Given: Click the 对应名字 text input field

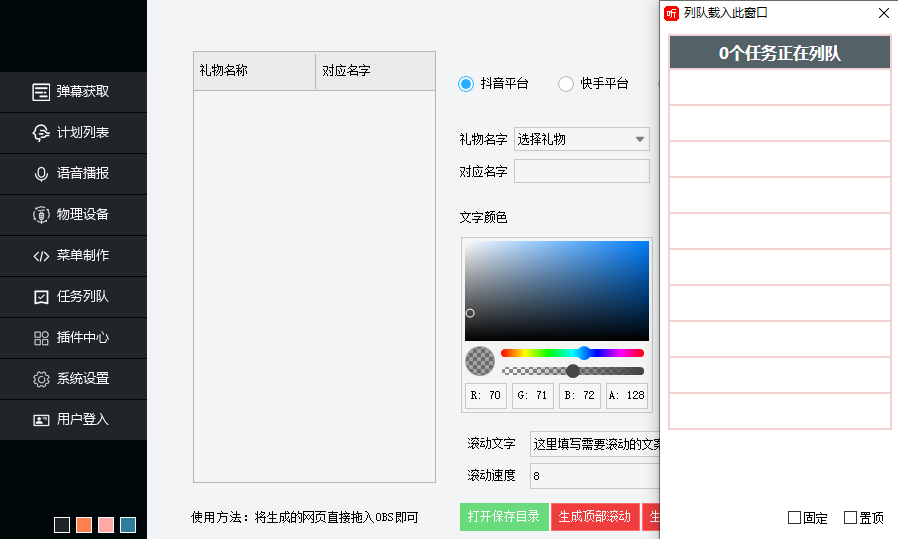Looking at the screenshot, I should (x=582, y=172).
